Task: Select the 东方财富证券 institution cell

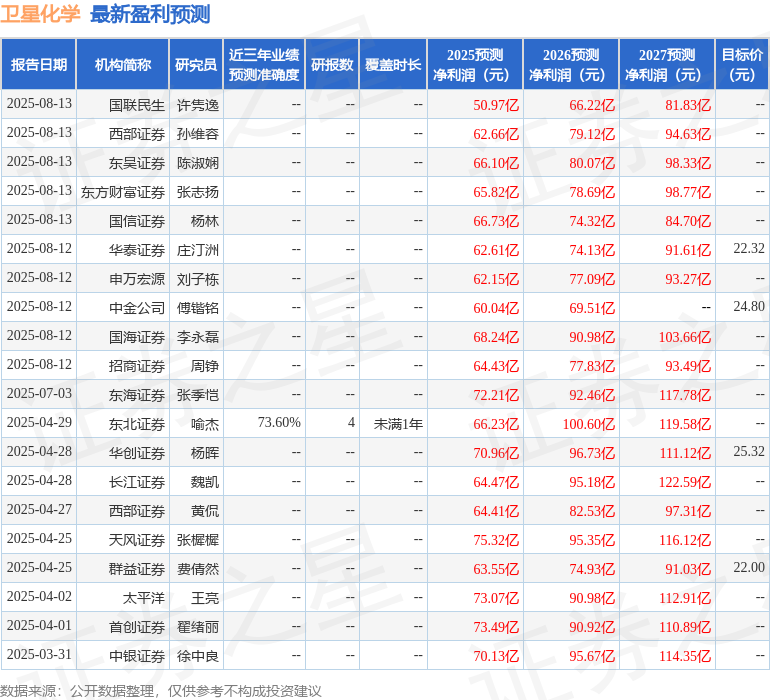Action: [123, 191]
